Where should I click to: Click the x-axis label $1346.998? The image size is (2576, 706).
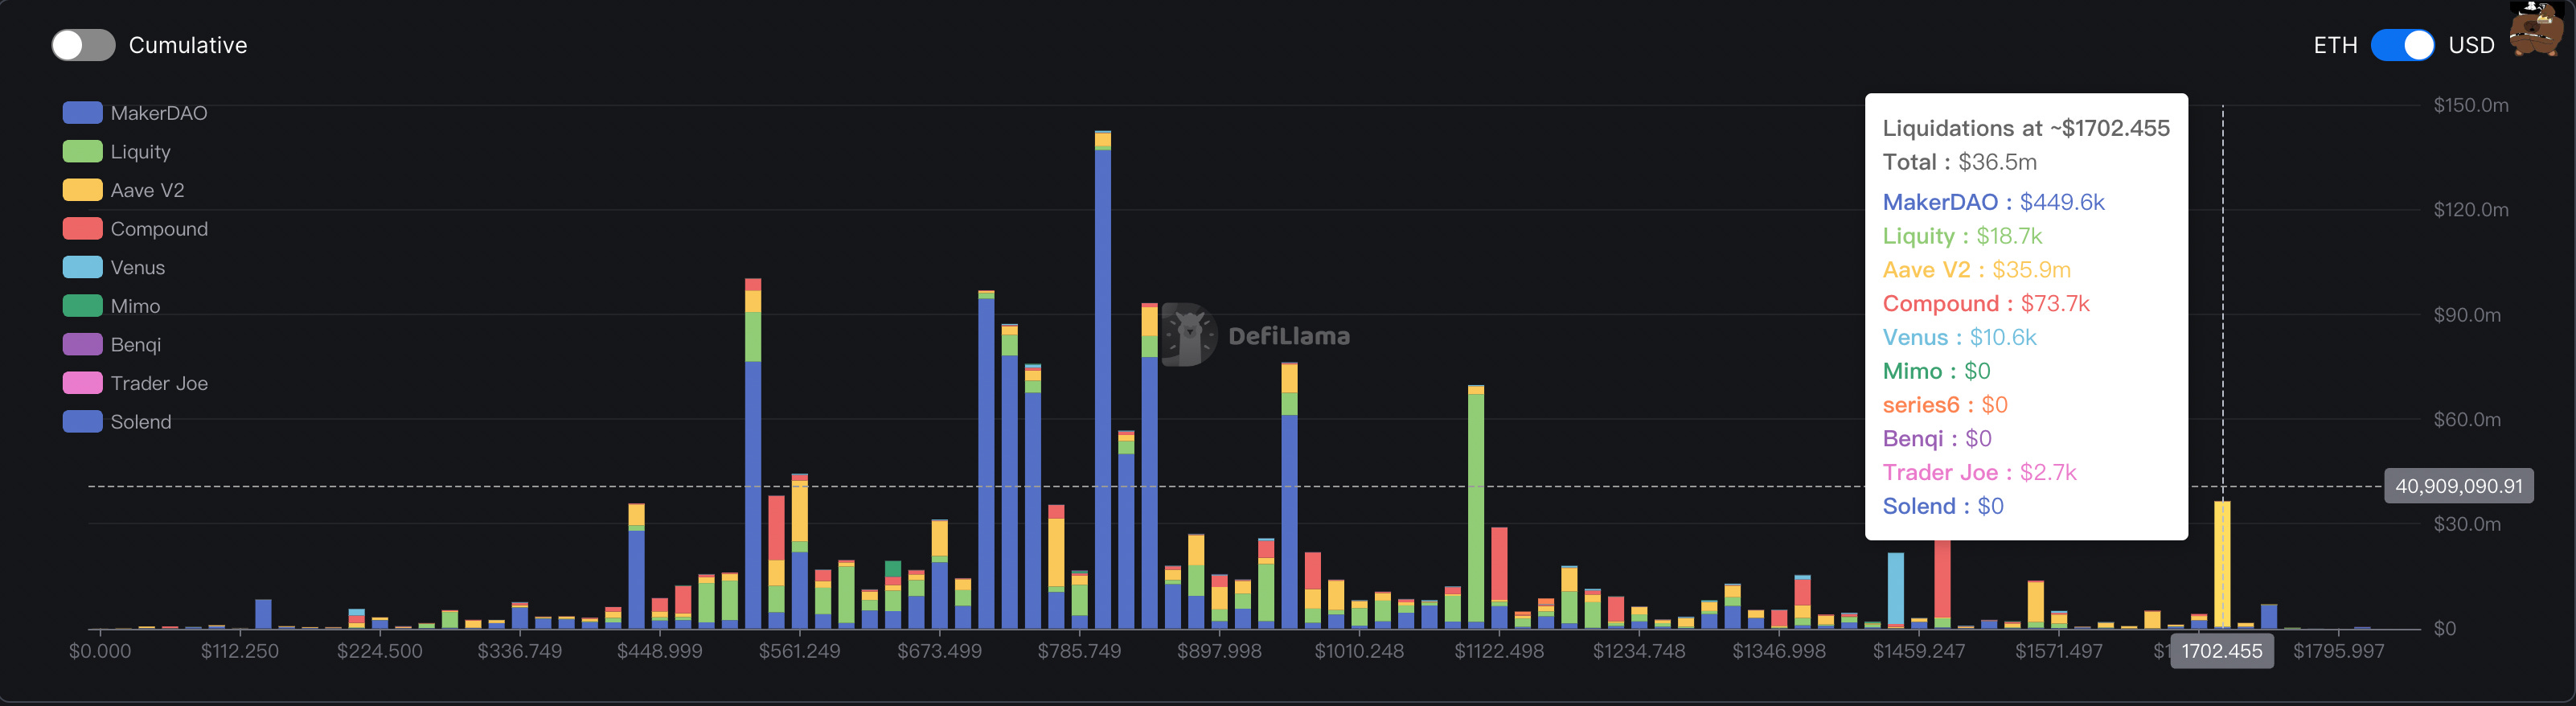coord(1779,652)
